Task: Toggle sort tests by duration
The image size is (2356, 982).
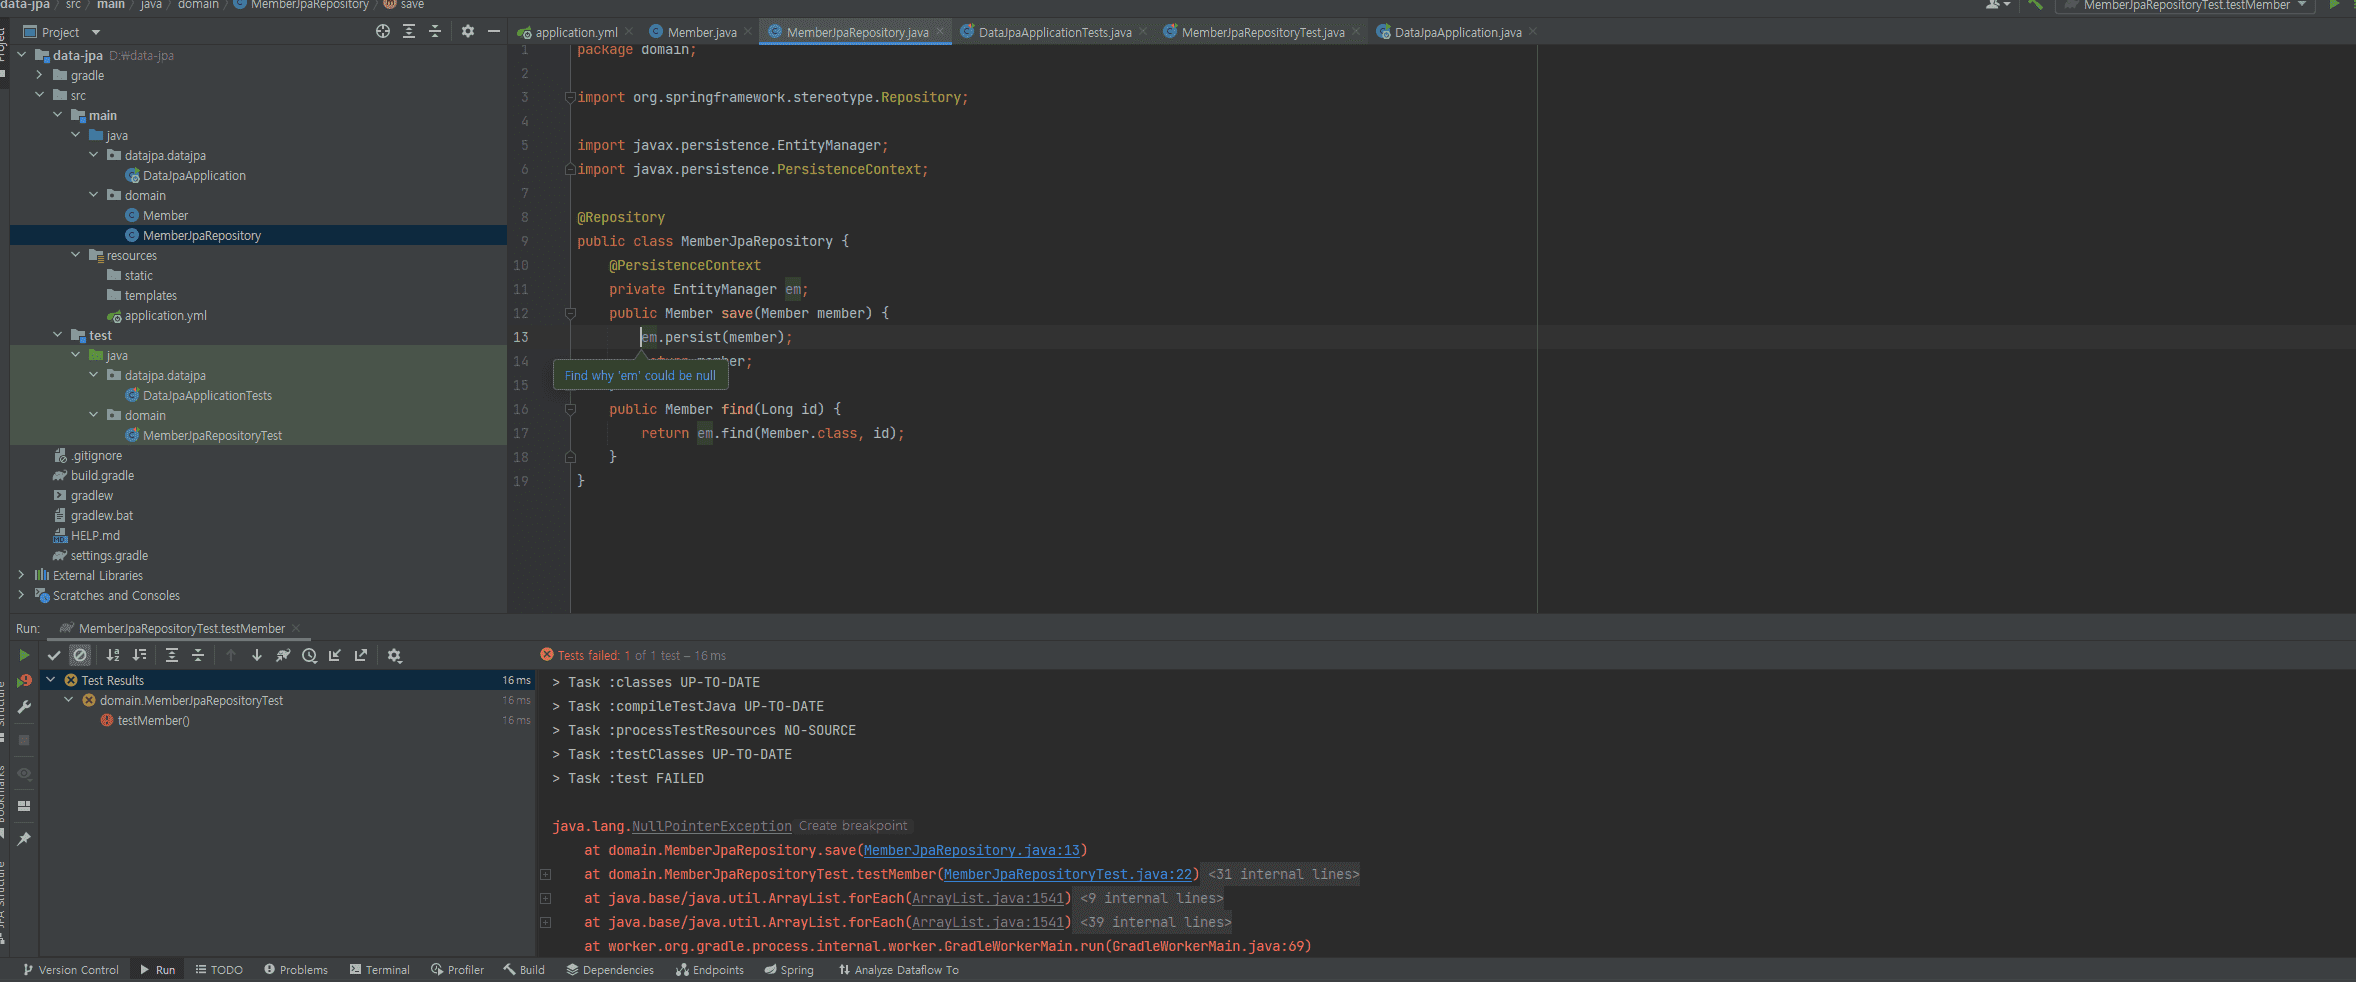Action: point(139,656)
